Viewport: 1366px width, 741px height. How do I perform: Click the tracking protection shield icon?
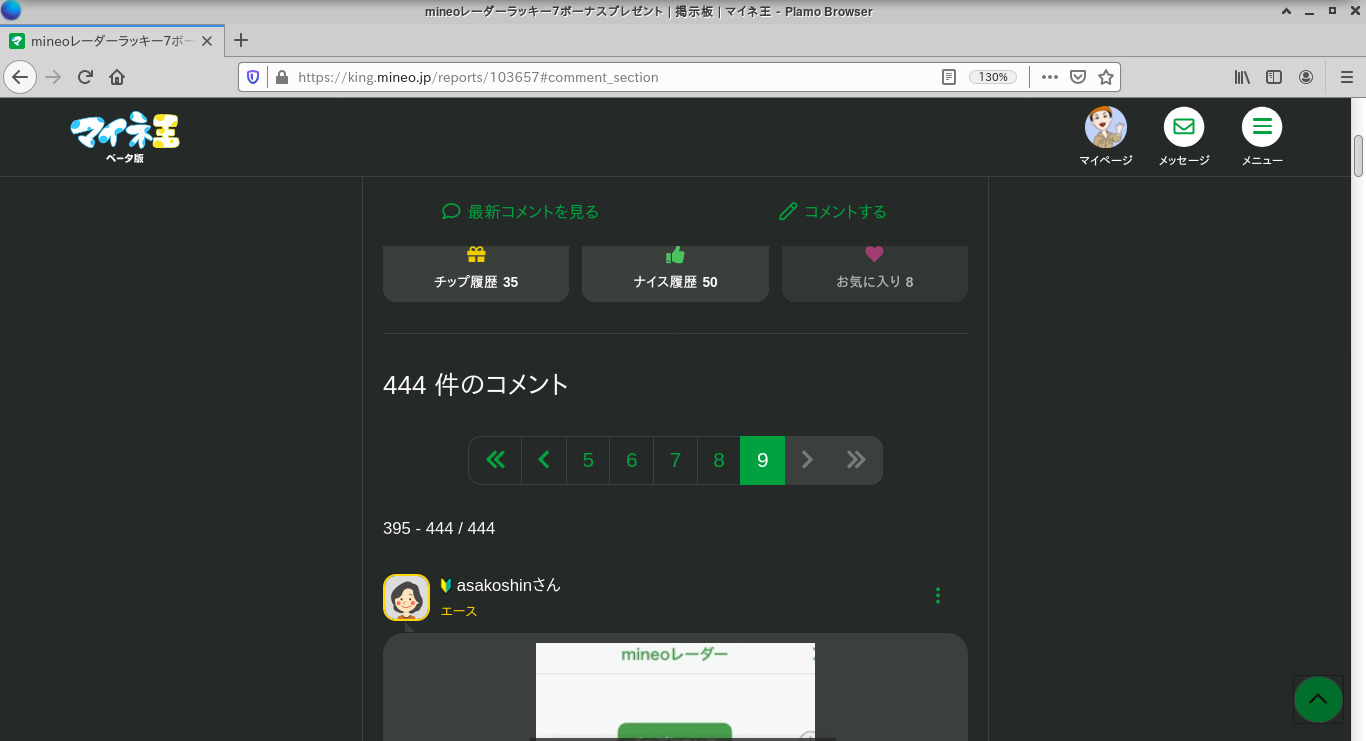point(253,77)
